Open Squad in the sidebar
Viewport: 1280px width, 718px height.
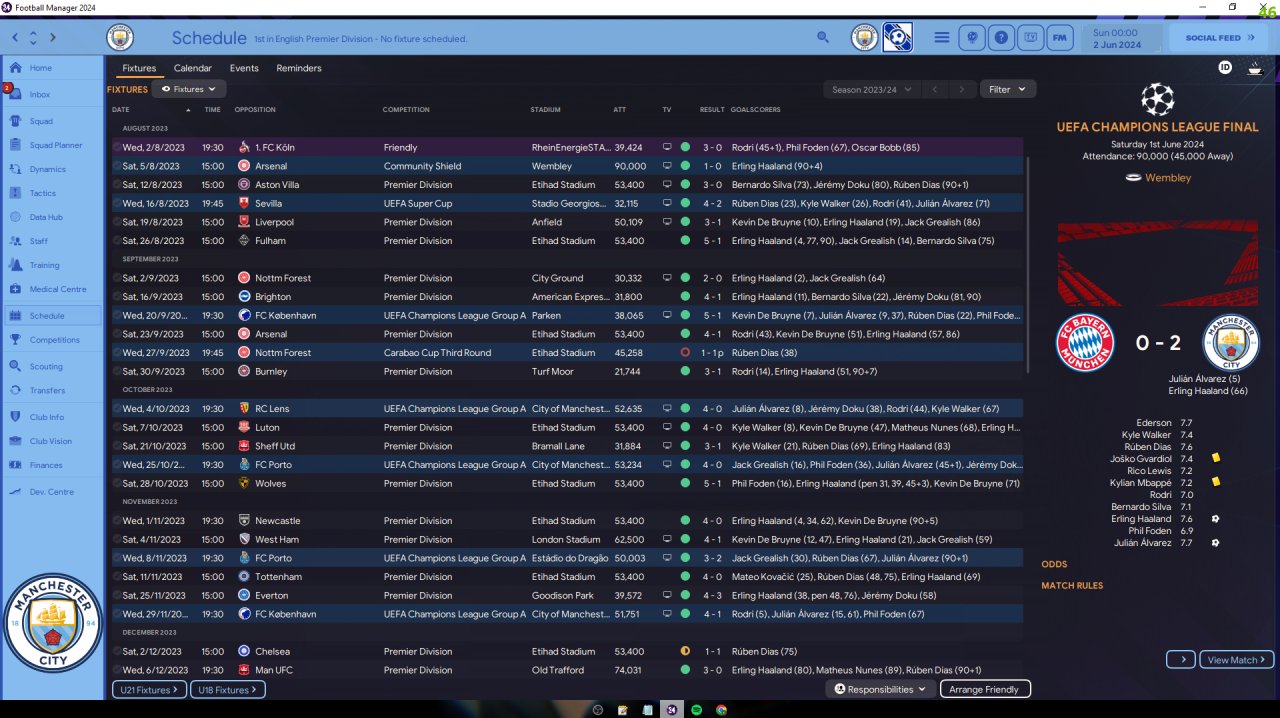pos(52,121)
